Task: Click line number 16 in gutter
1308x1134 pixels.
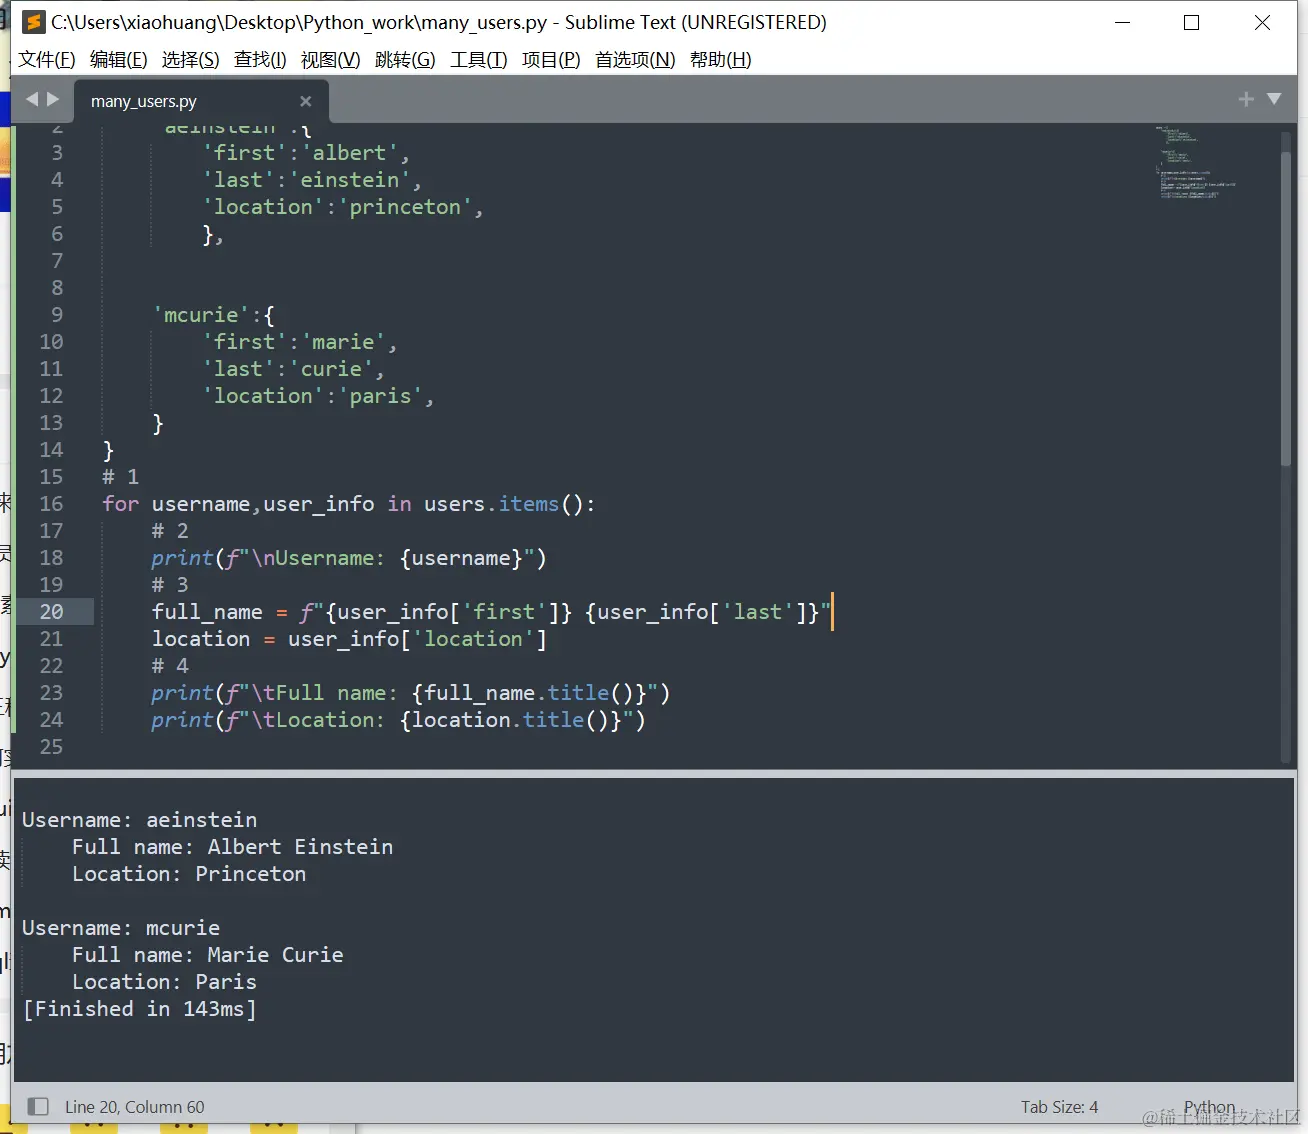Action: [x=51, y=504]
